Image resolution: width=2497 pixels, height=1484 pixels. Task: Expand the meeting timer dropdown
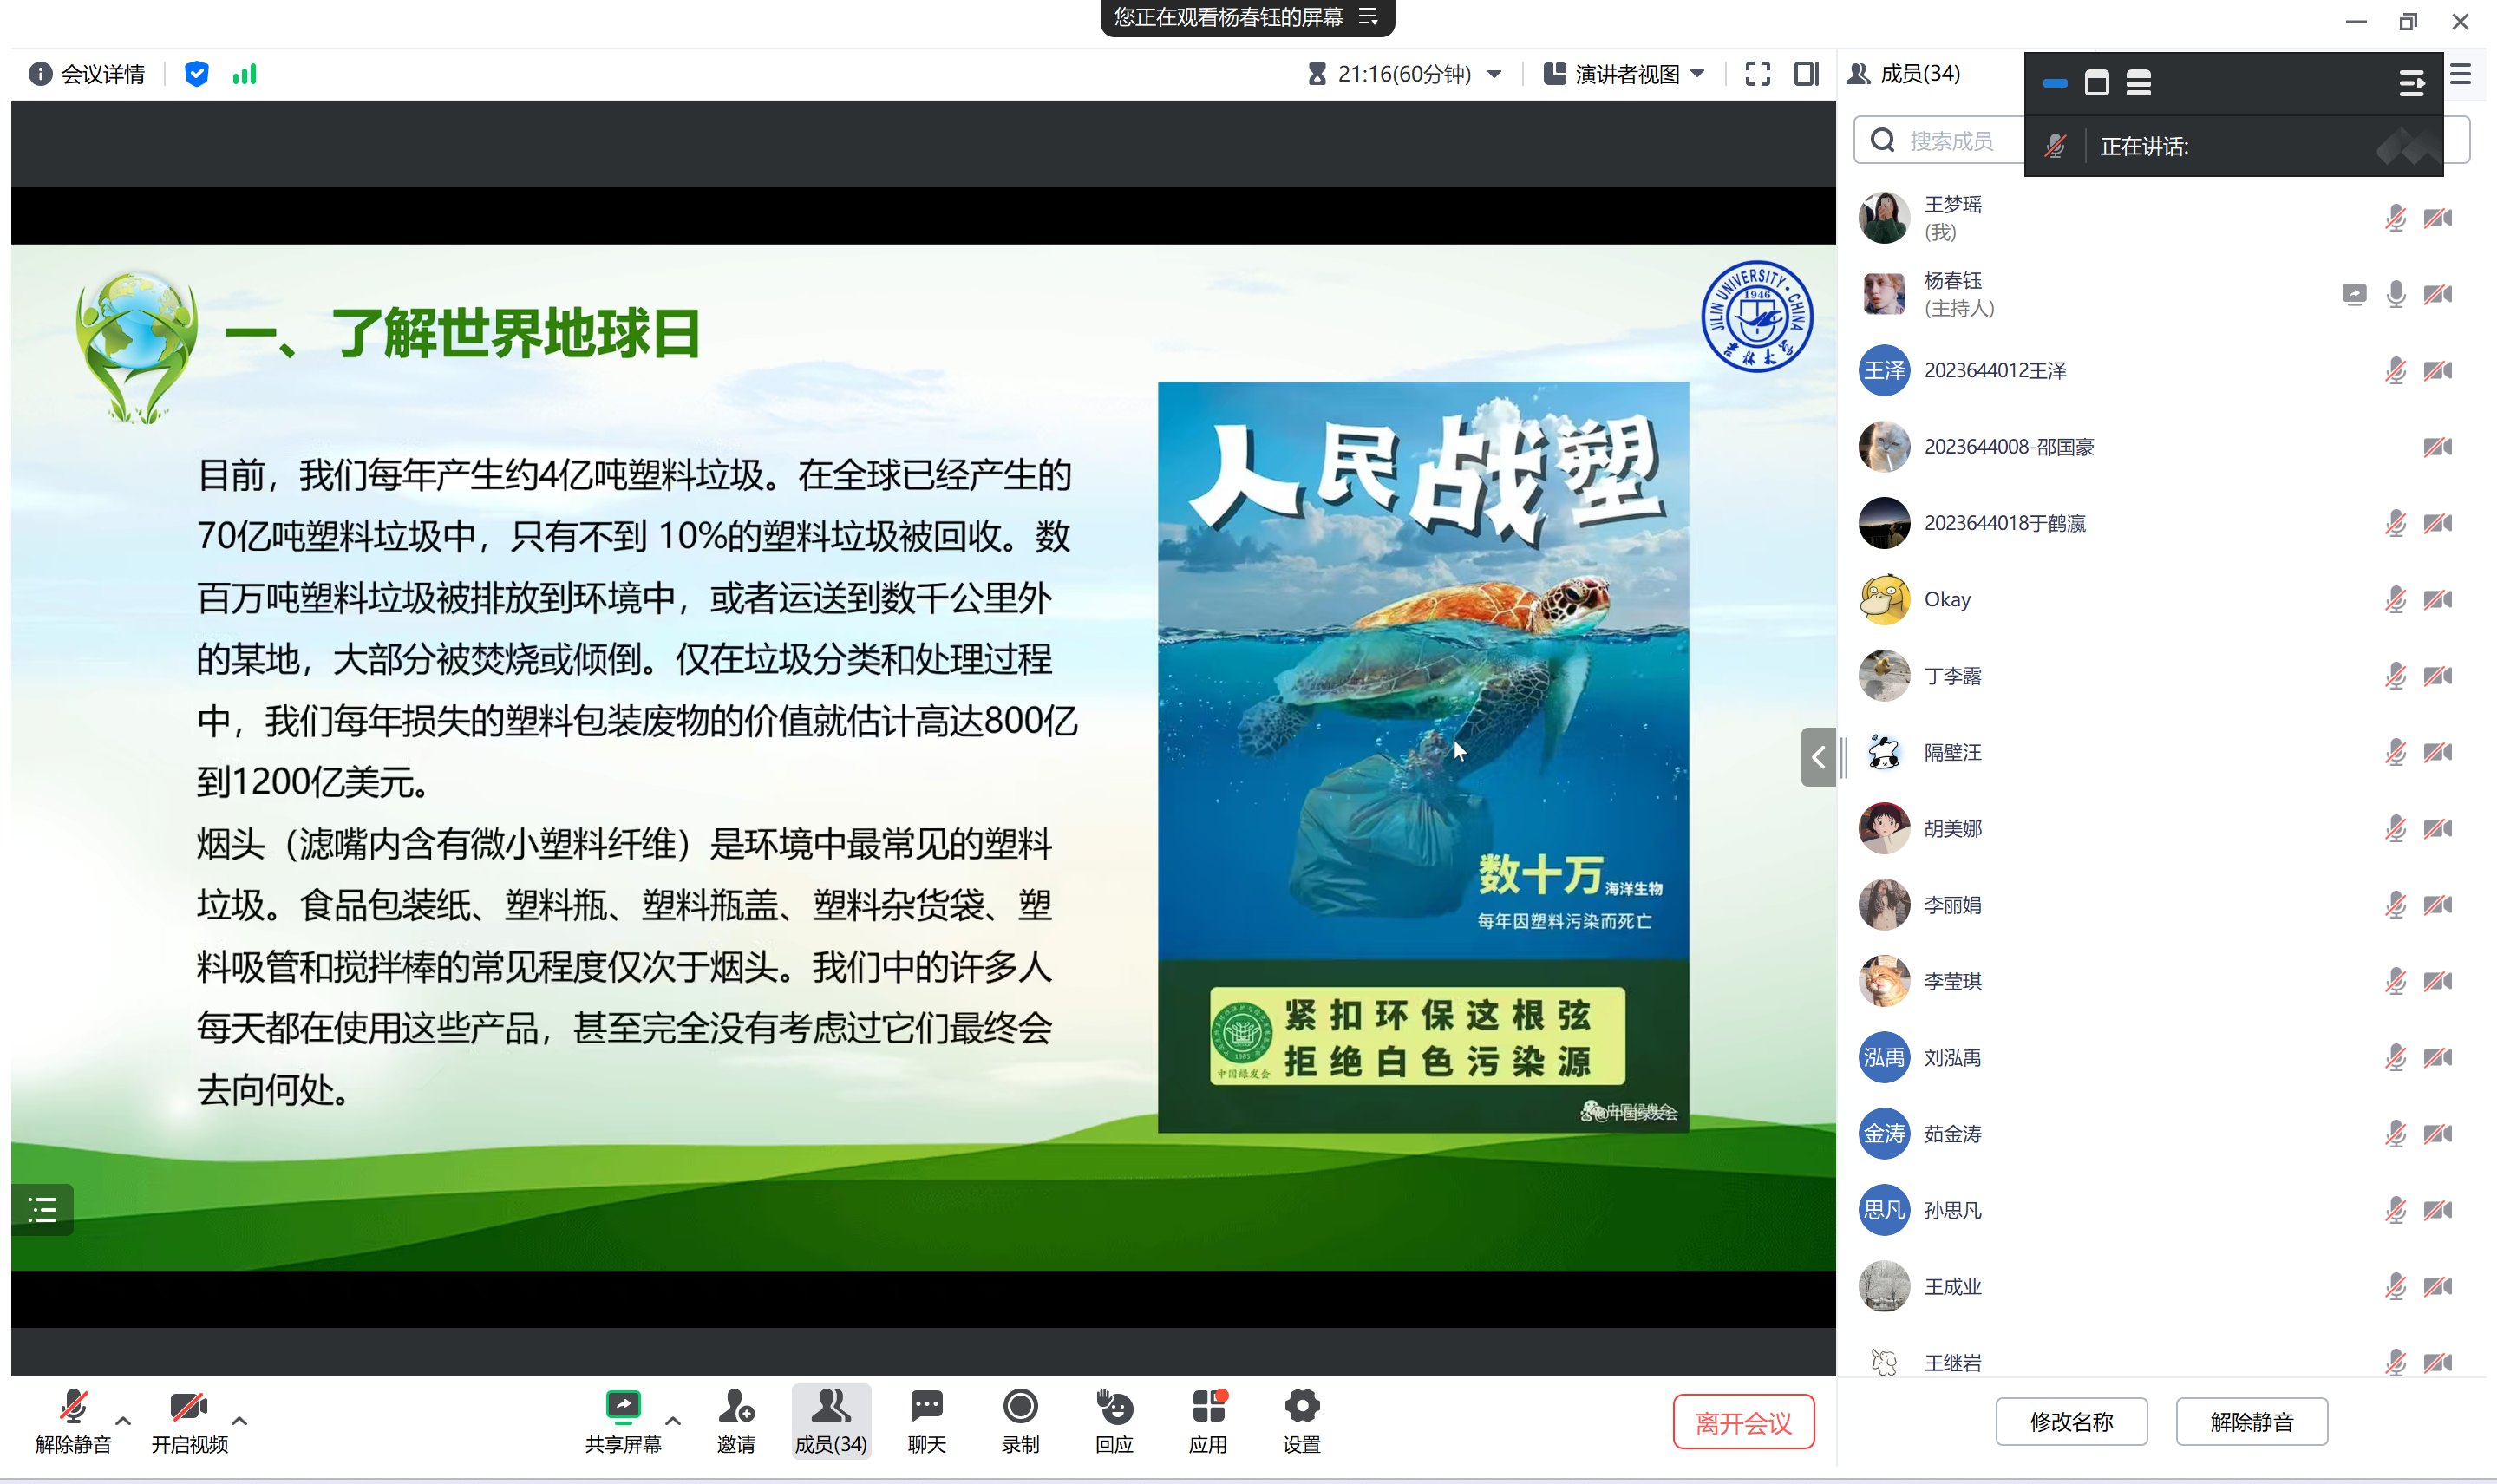tap(1494, 74)
